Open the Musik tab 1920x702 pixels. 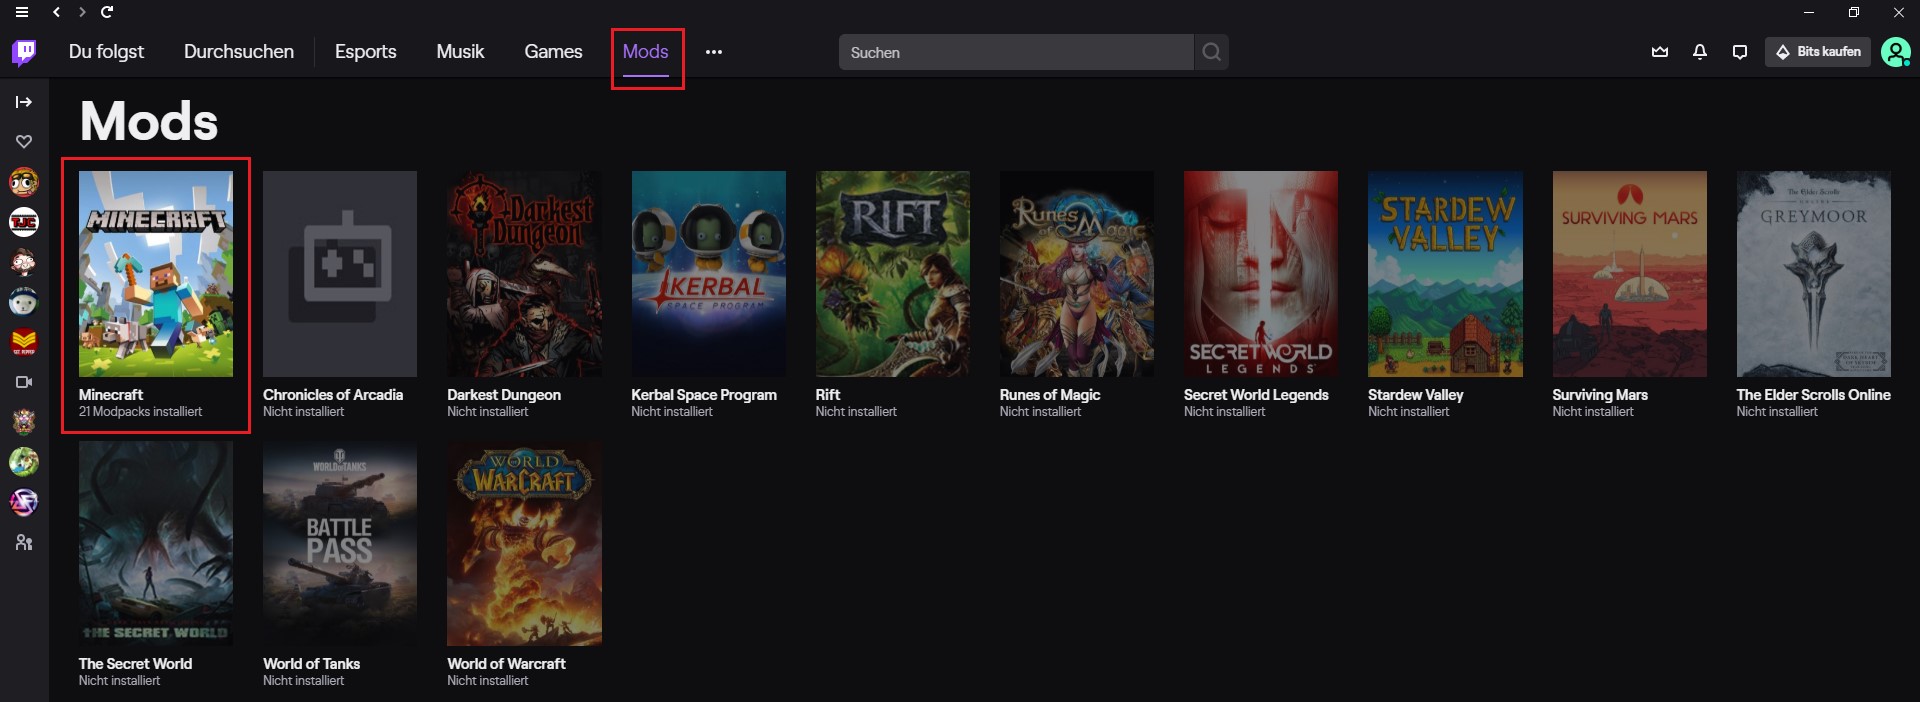tap(460, 52)
